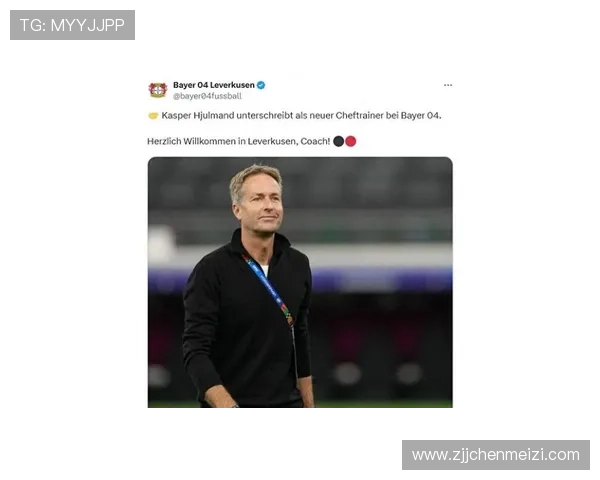Viewport: 600px width, 480px height.
Task: Click the Bayer 04 Leverkusen club crest avatar
Action: click(158, 90)
